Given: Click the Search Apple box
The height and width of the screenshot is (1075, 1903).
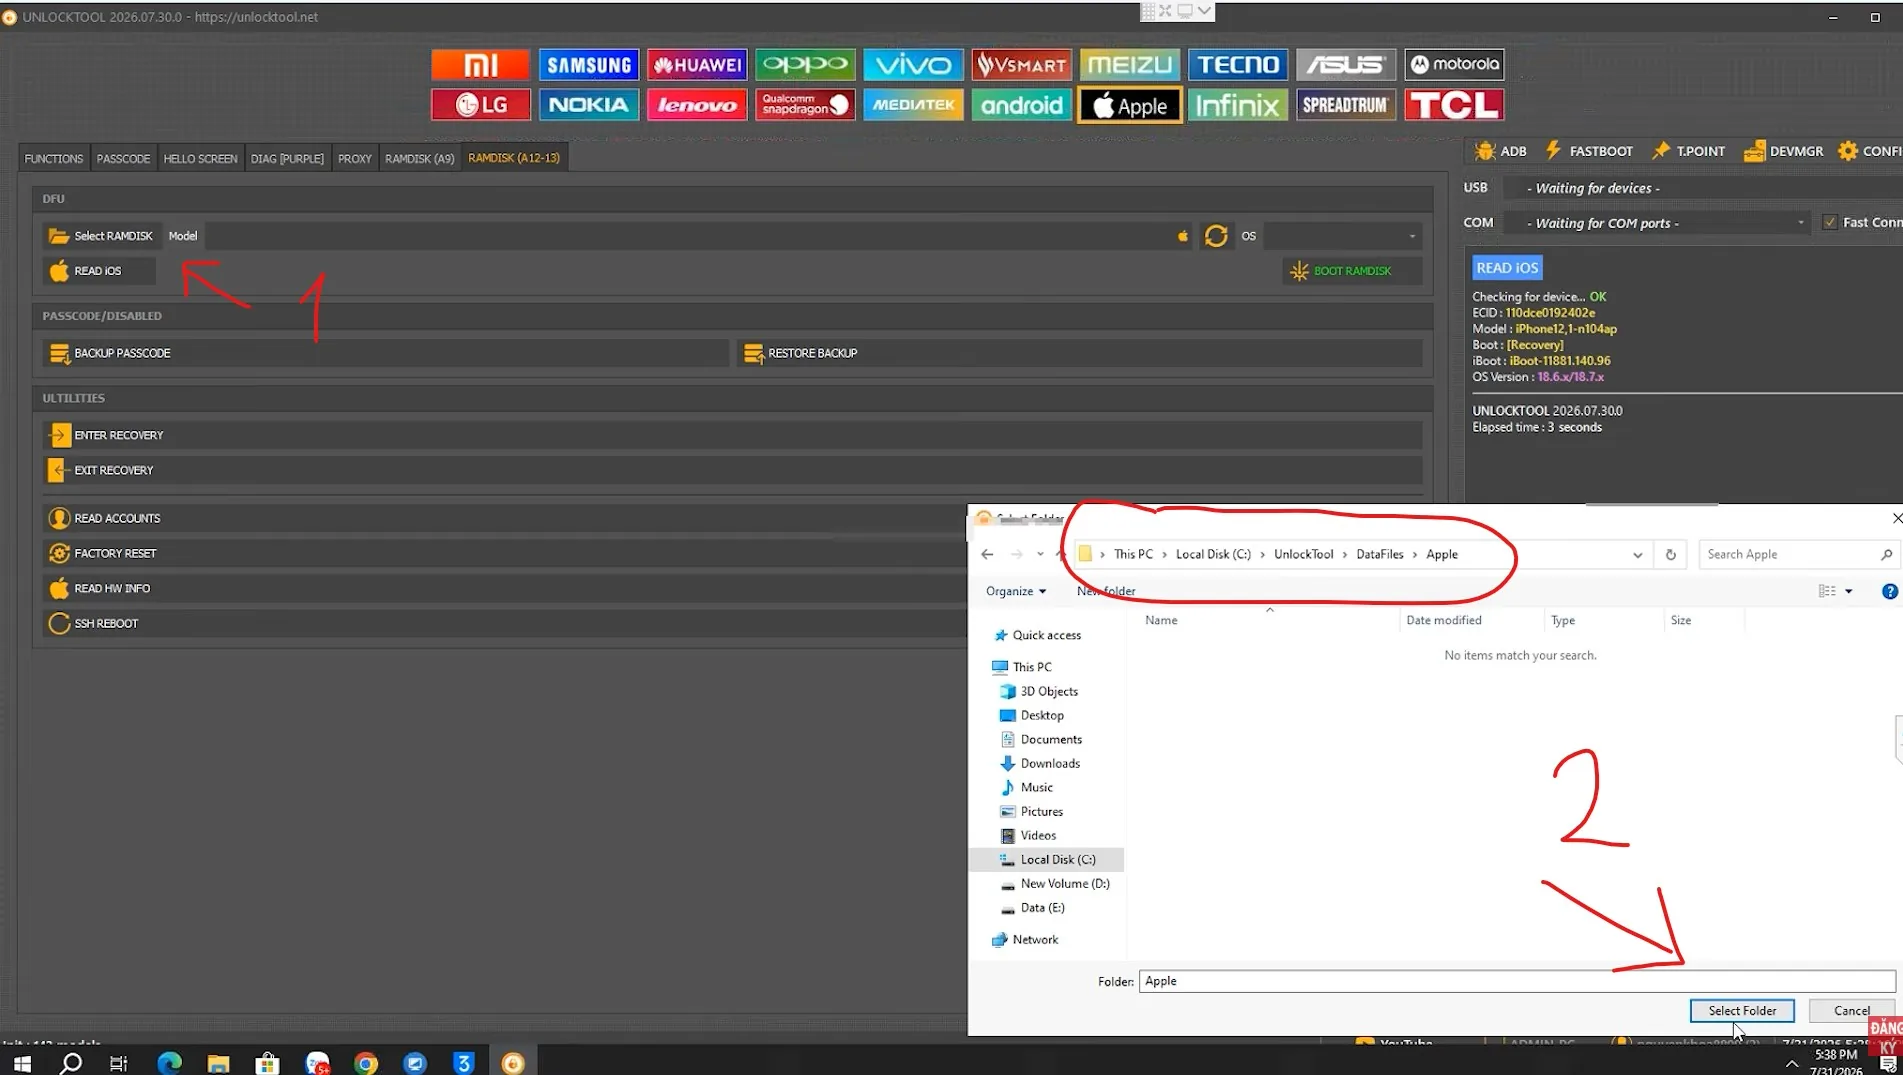Looking at the screenshot, I should [1798, 554].
